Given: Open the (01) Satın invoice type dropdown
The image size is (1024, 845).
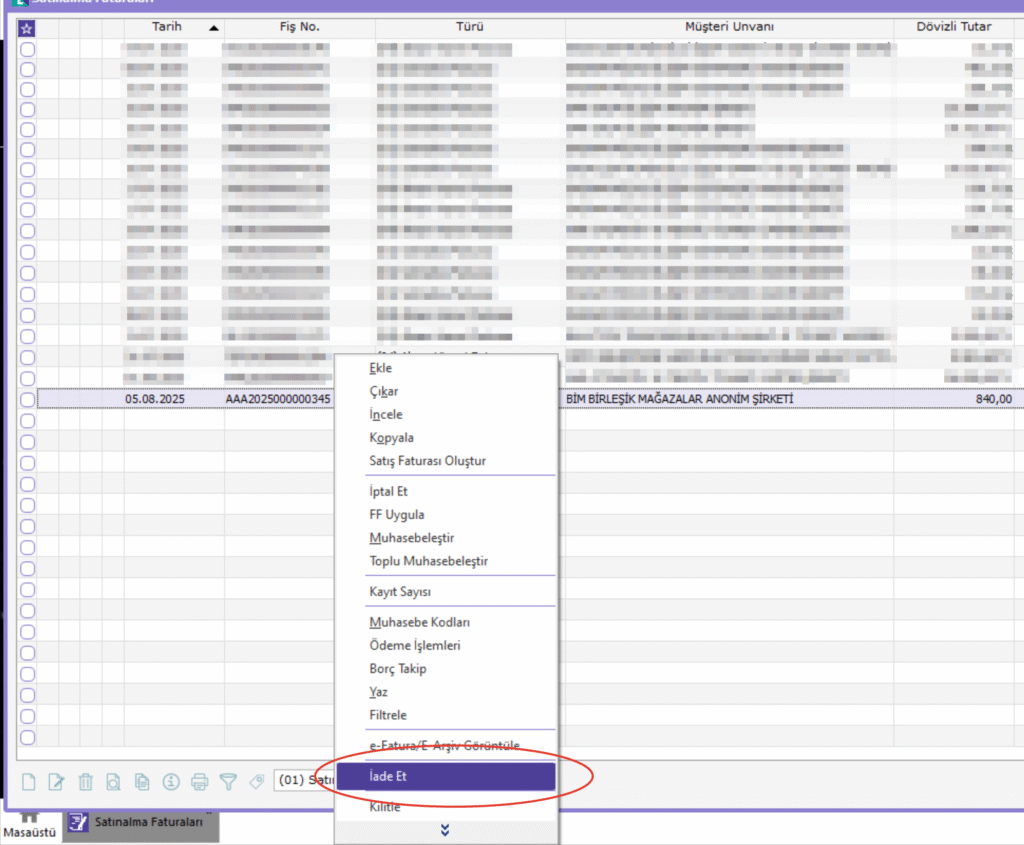Looking at the screenshot, I should coord(304,780).
